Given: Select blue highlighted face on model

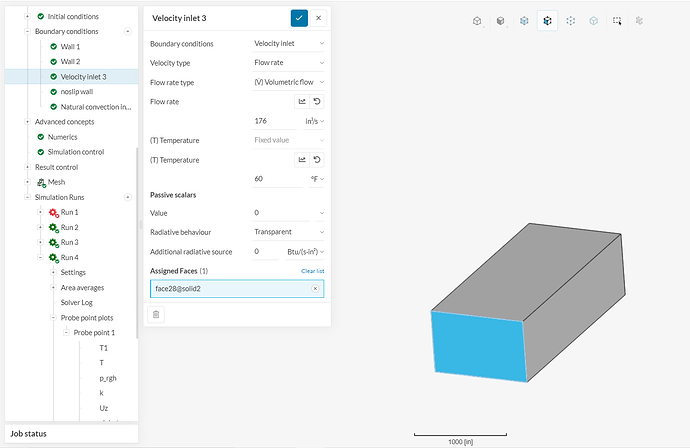Looking at the screenshot, I should pos(479,346).
